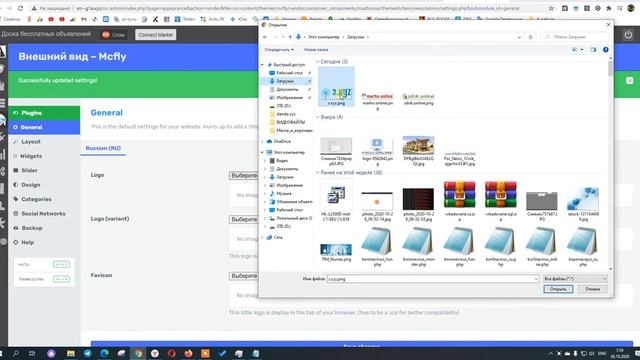Select the selected xyz.png file thumbnail
Screen dimensions: 640x360
click(x=336, y=87)
